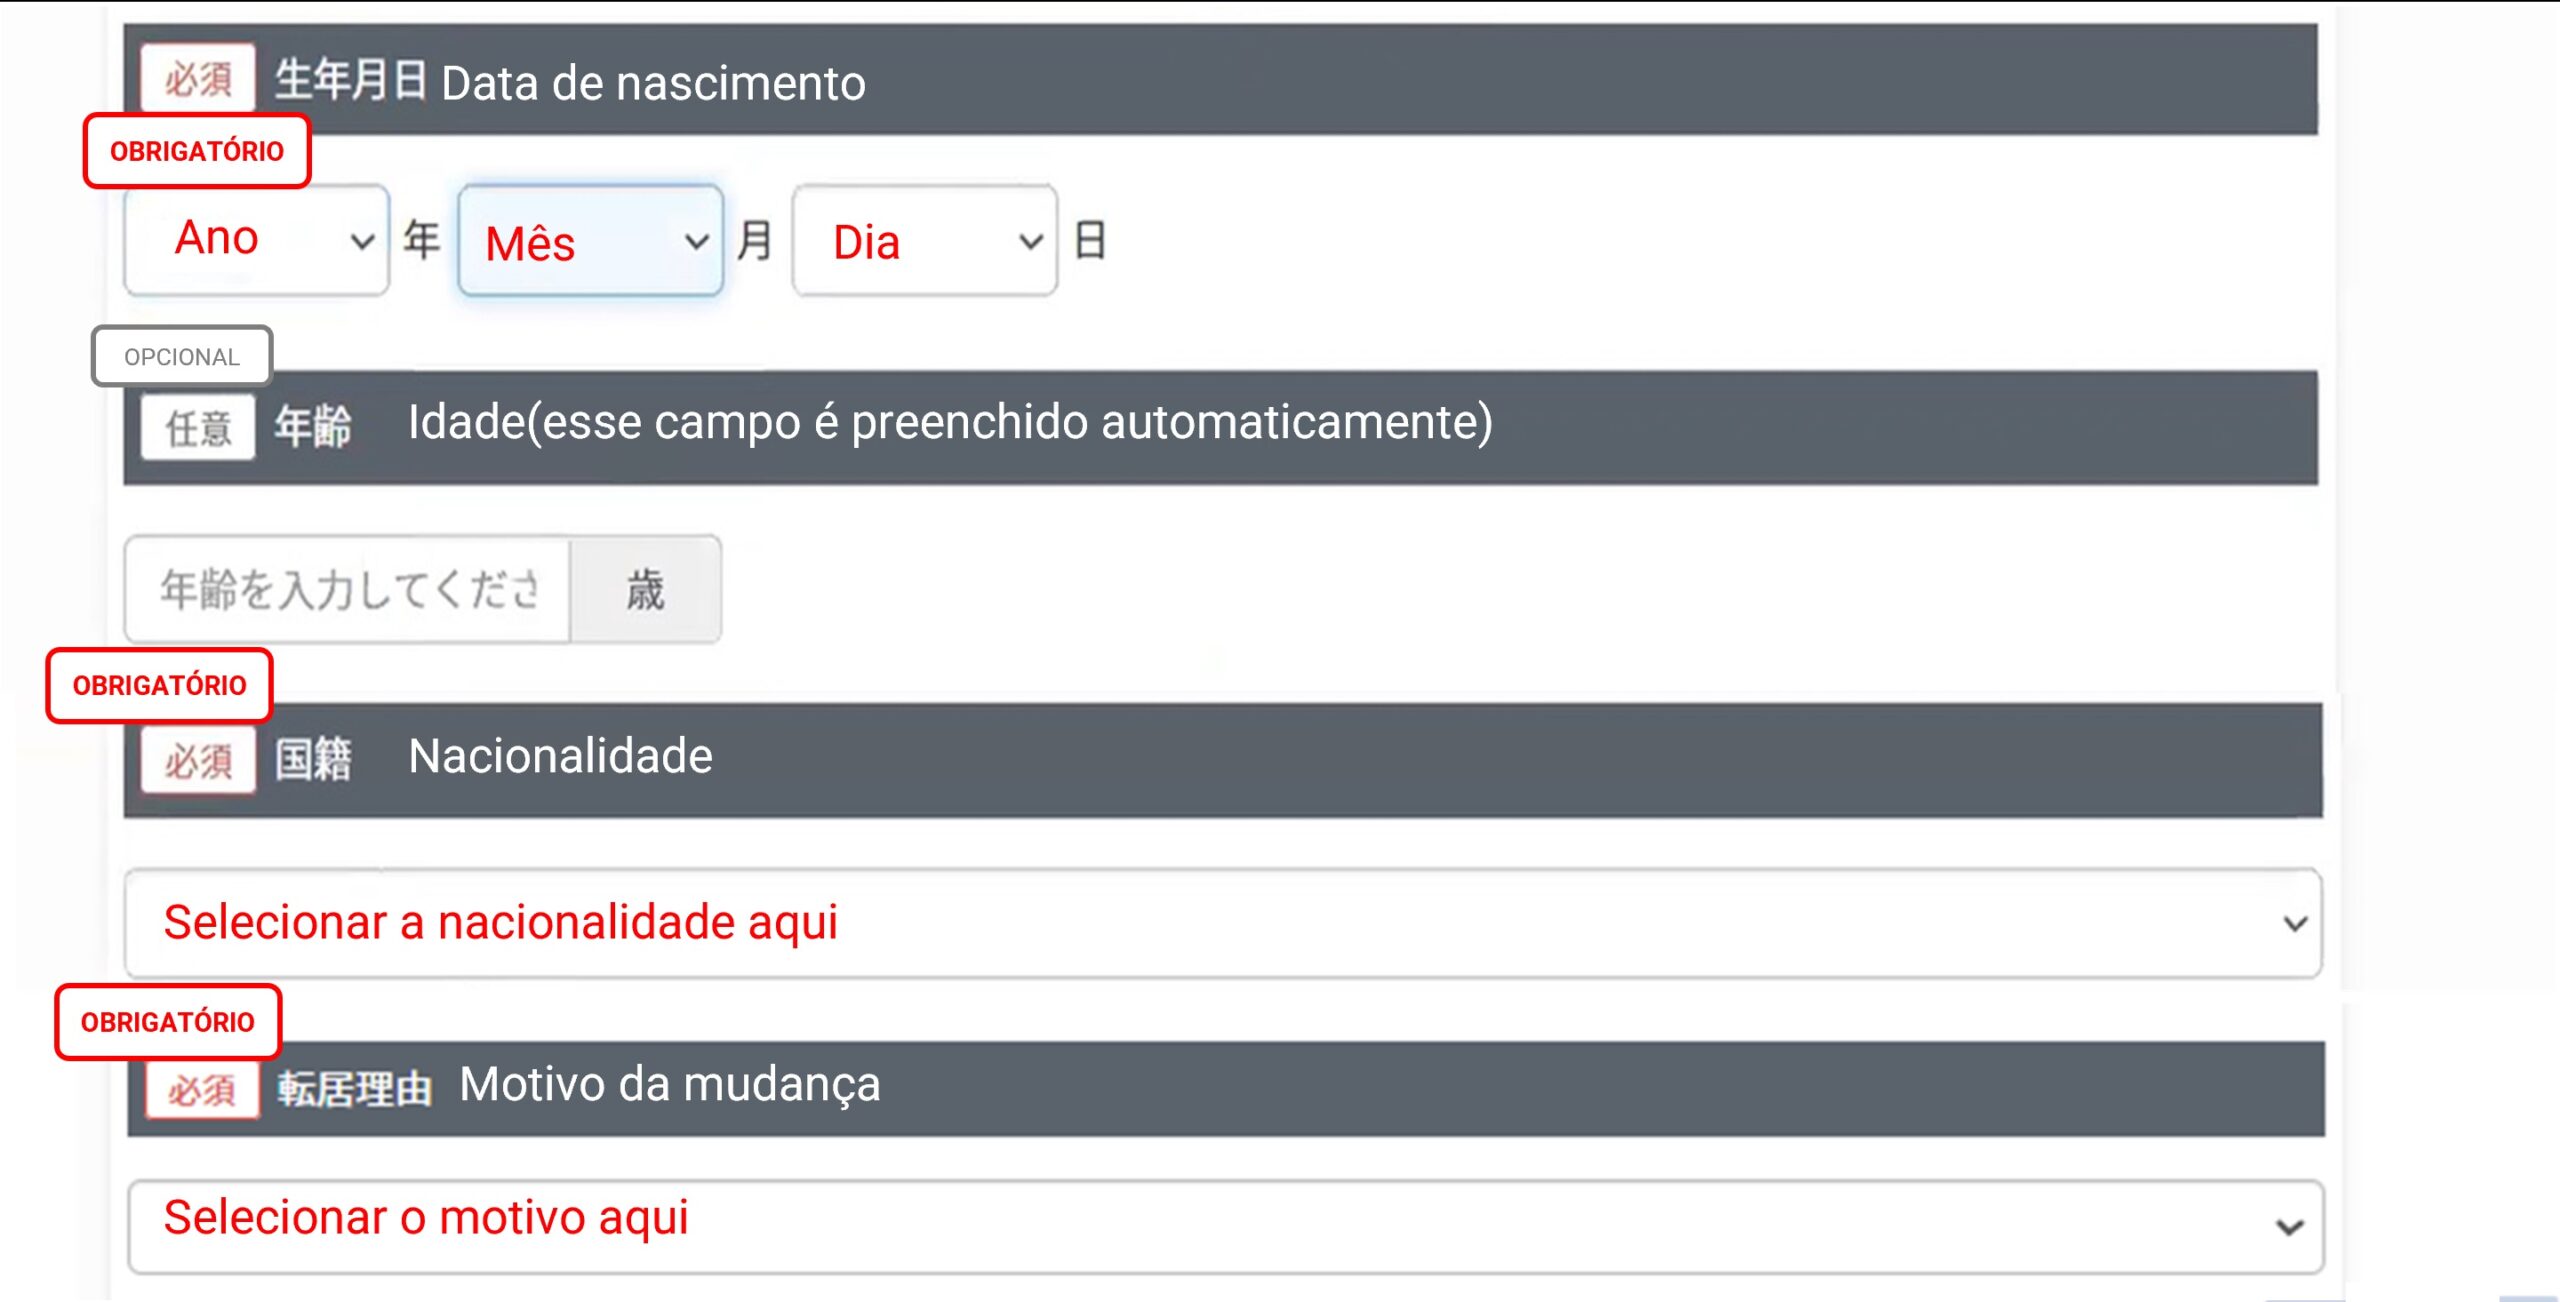Image resolution: width=2560 pixels, height=1302 pixels.
Task: Click the 'Idade' auto-filled field header text
Action: click(949, 422)
